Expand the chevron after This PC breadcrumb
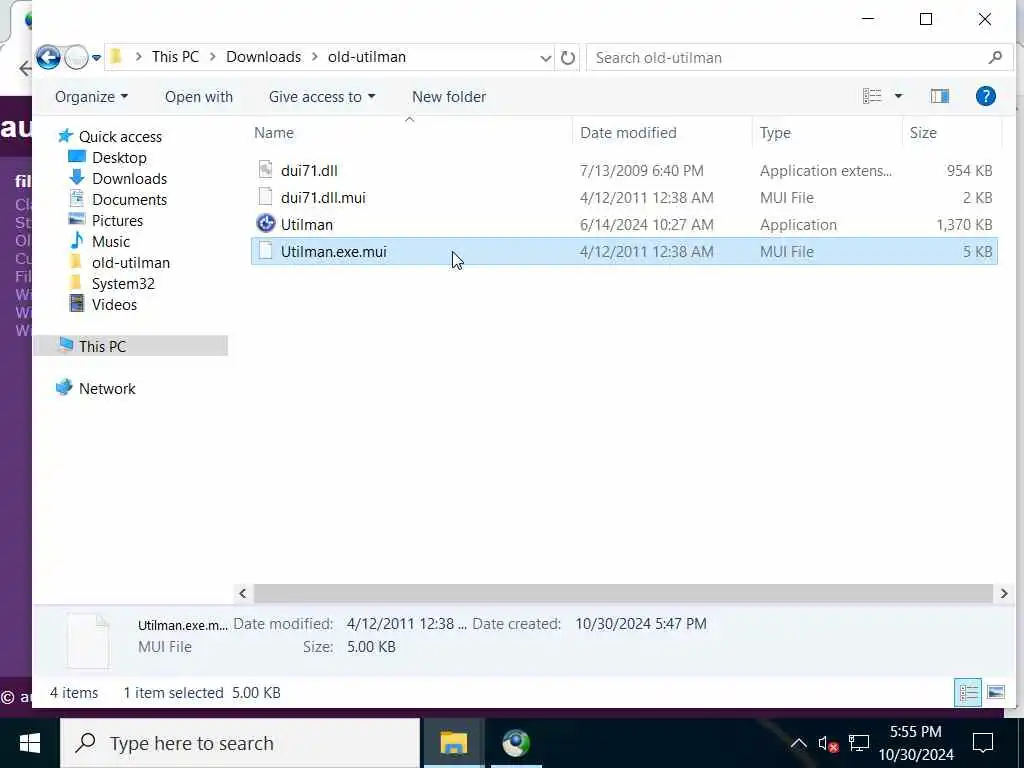Image resolution: width=1024 pixels, height=768 pixels. coord(212,57)
